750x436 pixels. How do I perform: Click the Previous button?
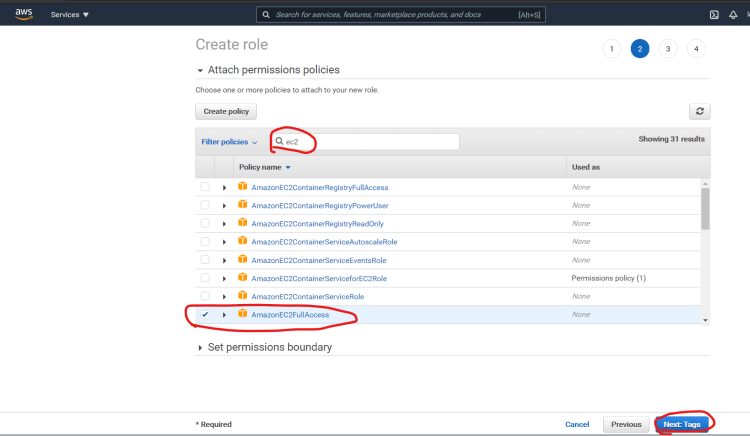(626, 424)
